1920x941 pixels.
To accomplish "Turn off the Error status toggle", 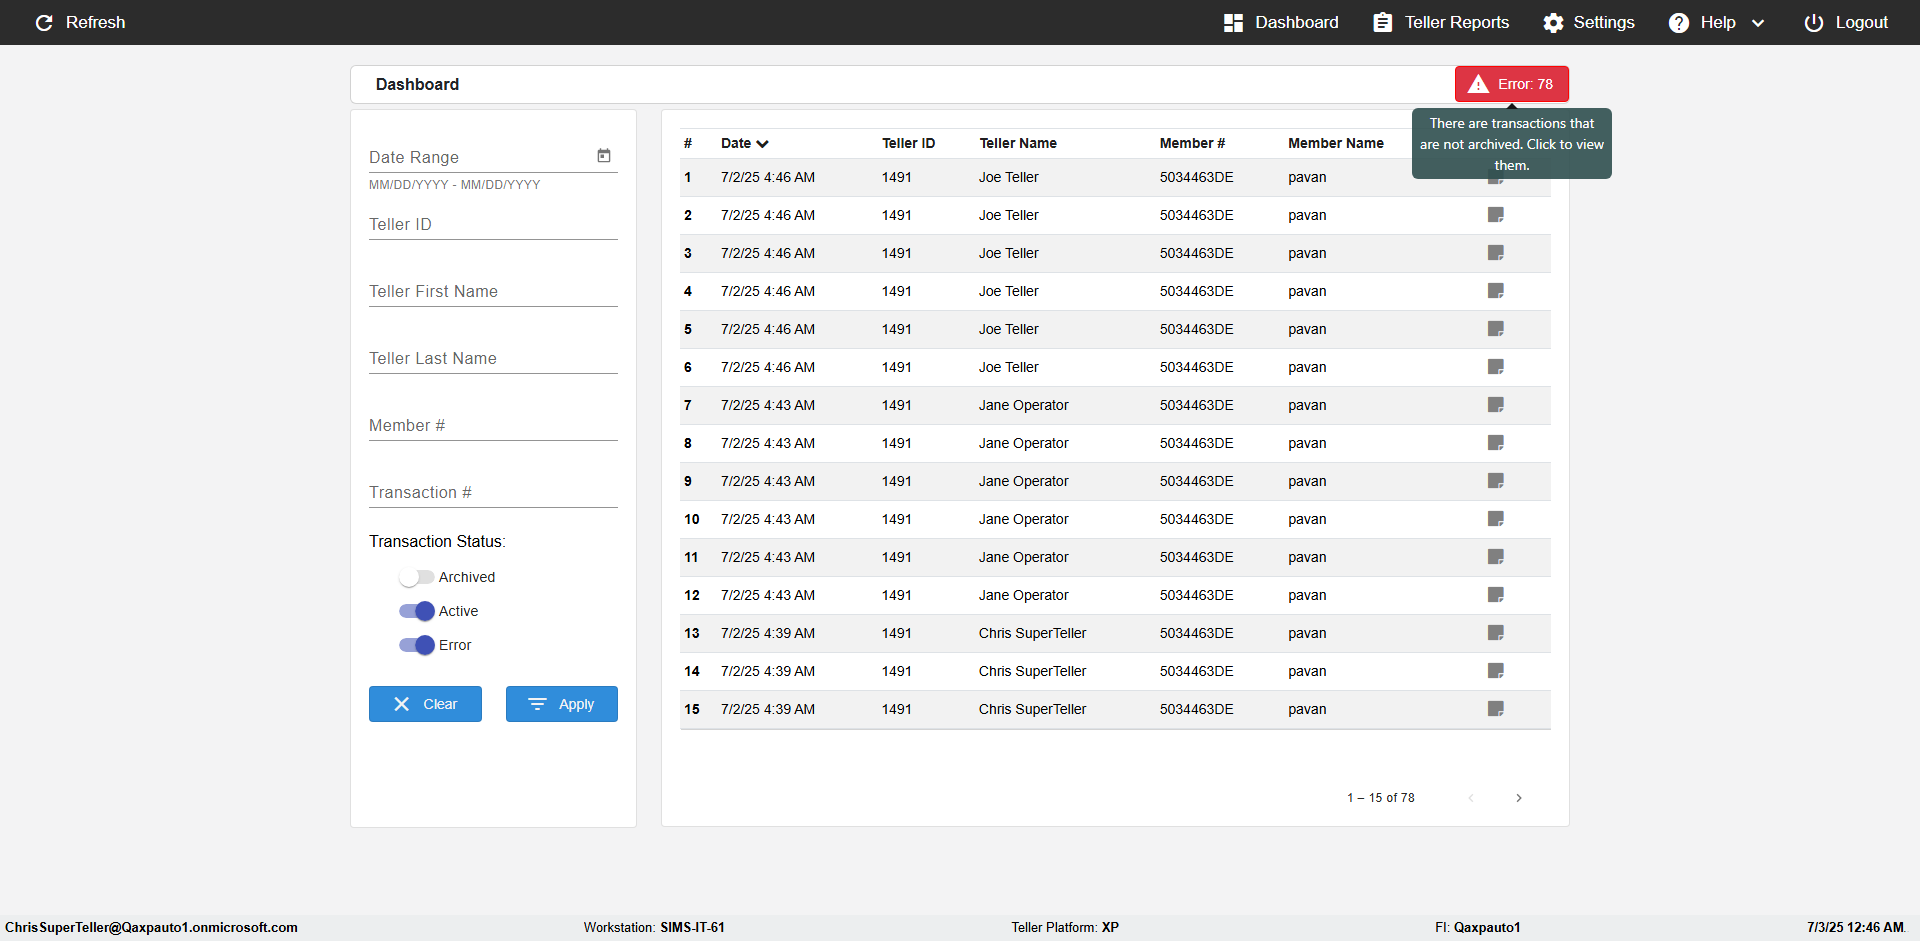I will tap(416, 645).
